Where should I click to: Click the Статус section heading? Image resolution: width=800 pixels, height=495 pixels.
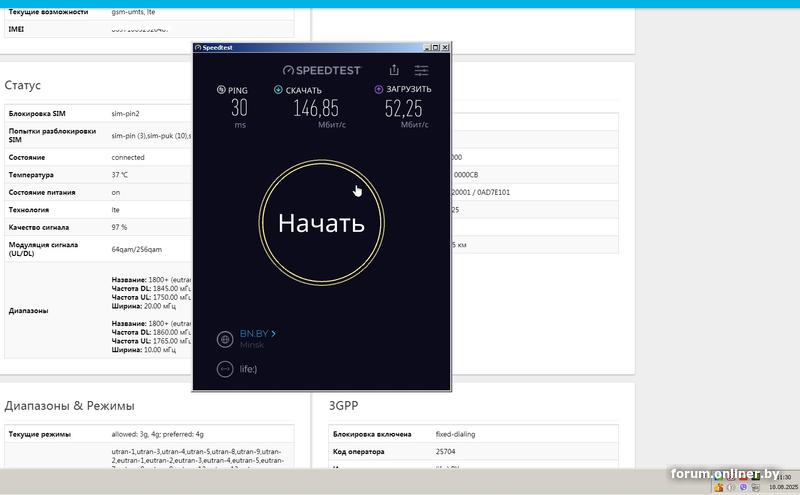click(x=22, y=85)
